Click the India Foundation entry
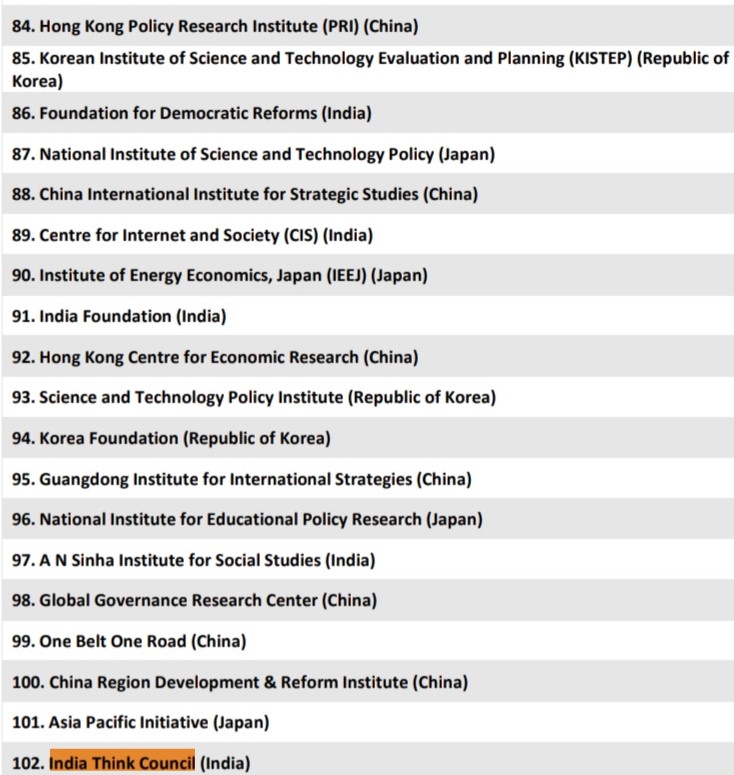Screen dimensions: 734x775 point(119,316)
